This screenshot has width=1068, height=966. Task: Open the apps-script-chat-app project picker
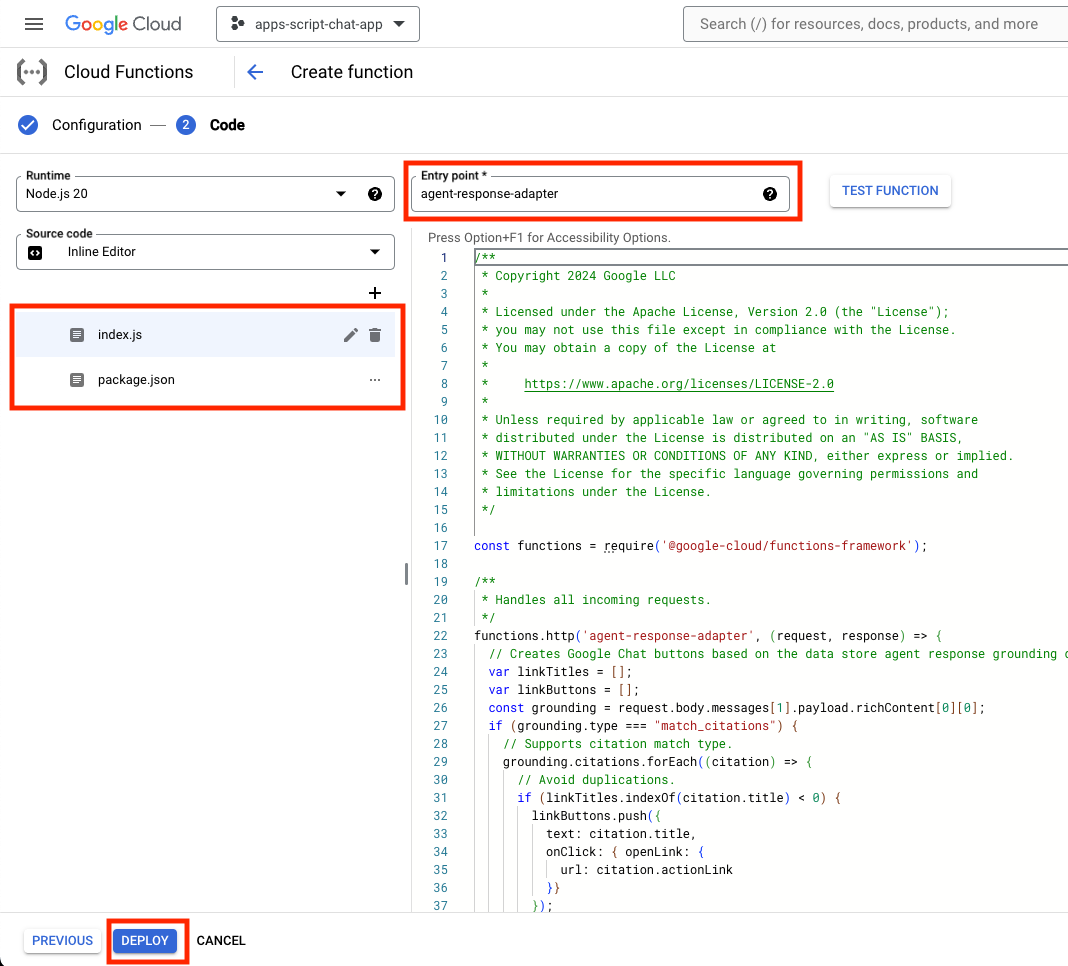tap(317, 24)
